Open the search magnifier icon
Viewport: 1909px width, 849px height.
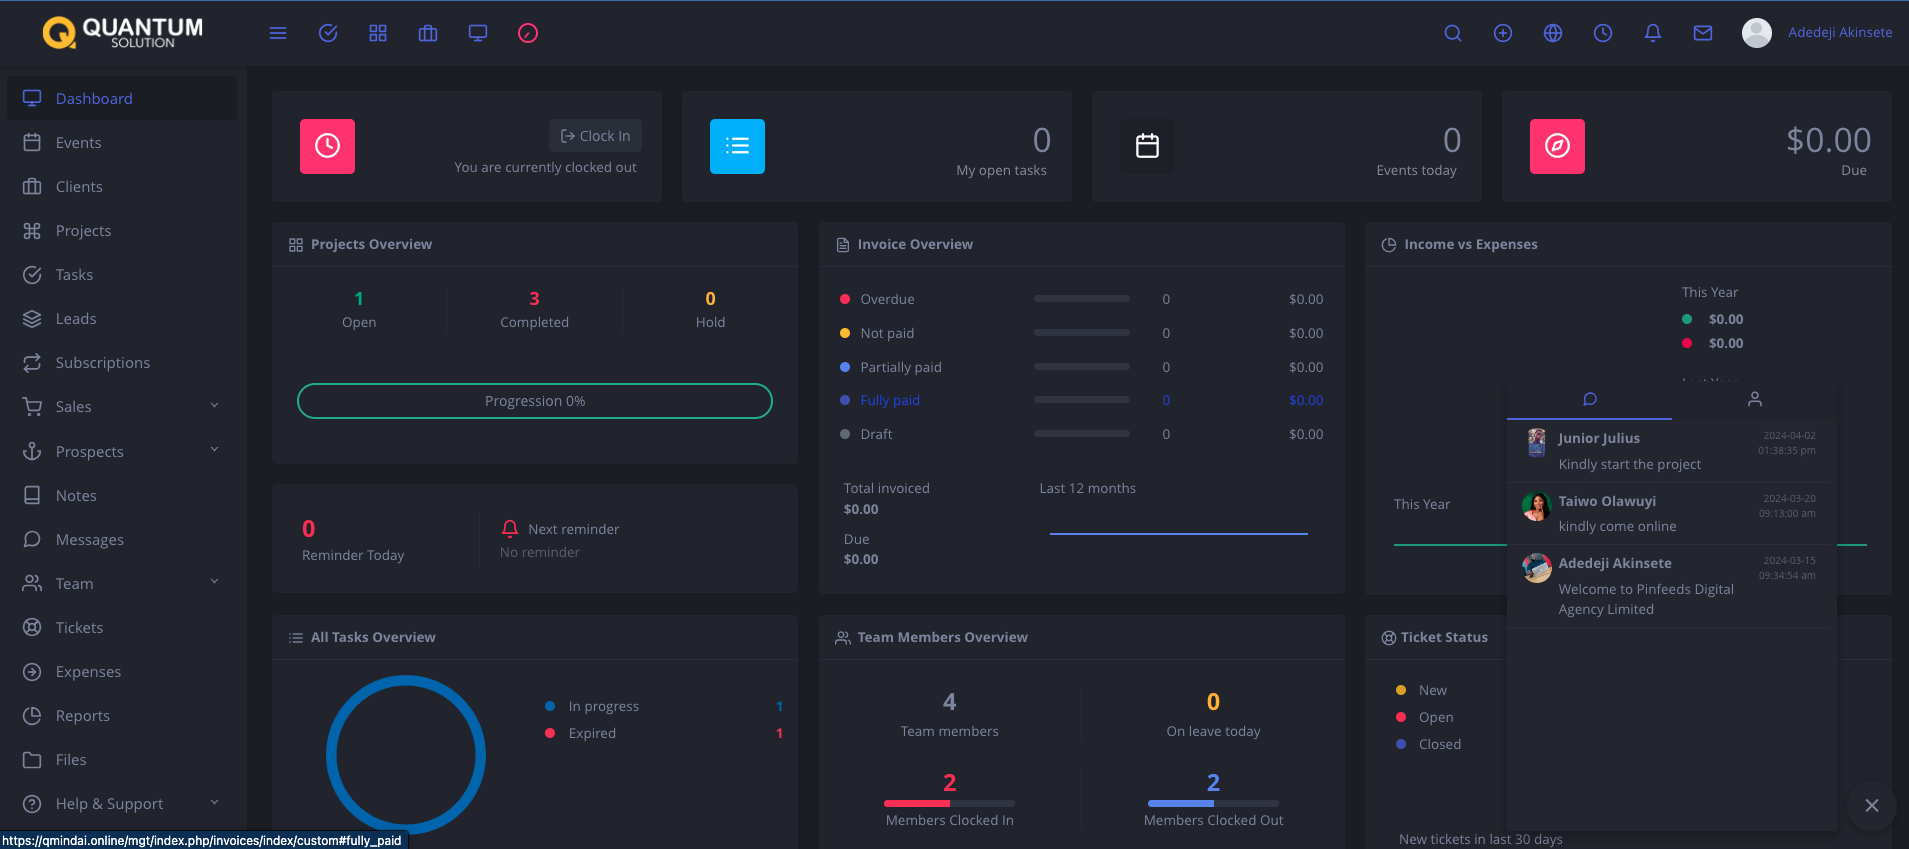pyautogui.click(x=1453, y=33)
